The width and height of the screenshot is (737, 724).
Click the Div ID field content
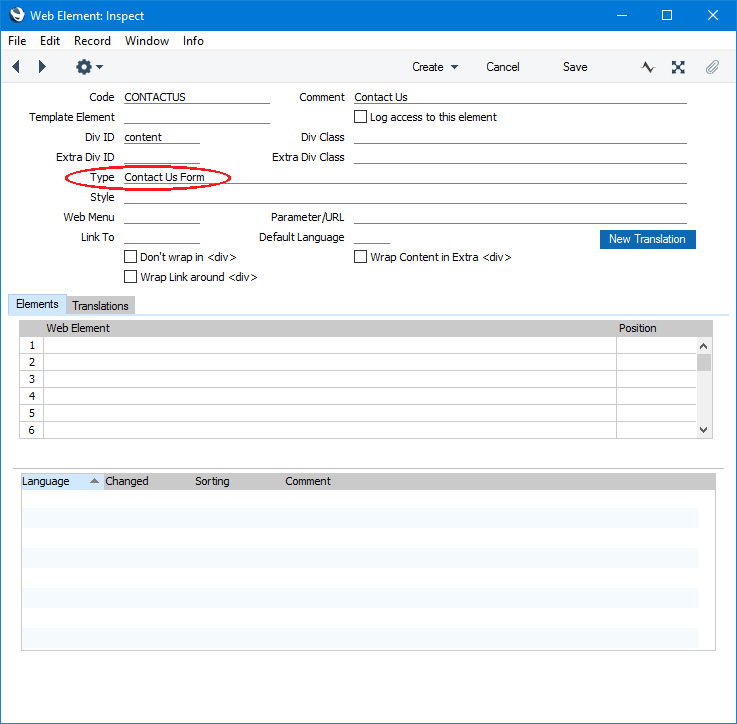162,137
